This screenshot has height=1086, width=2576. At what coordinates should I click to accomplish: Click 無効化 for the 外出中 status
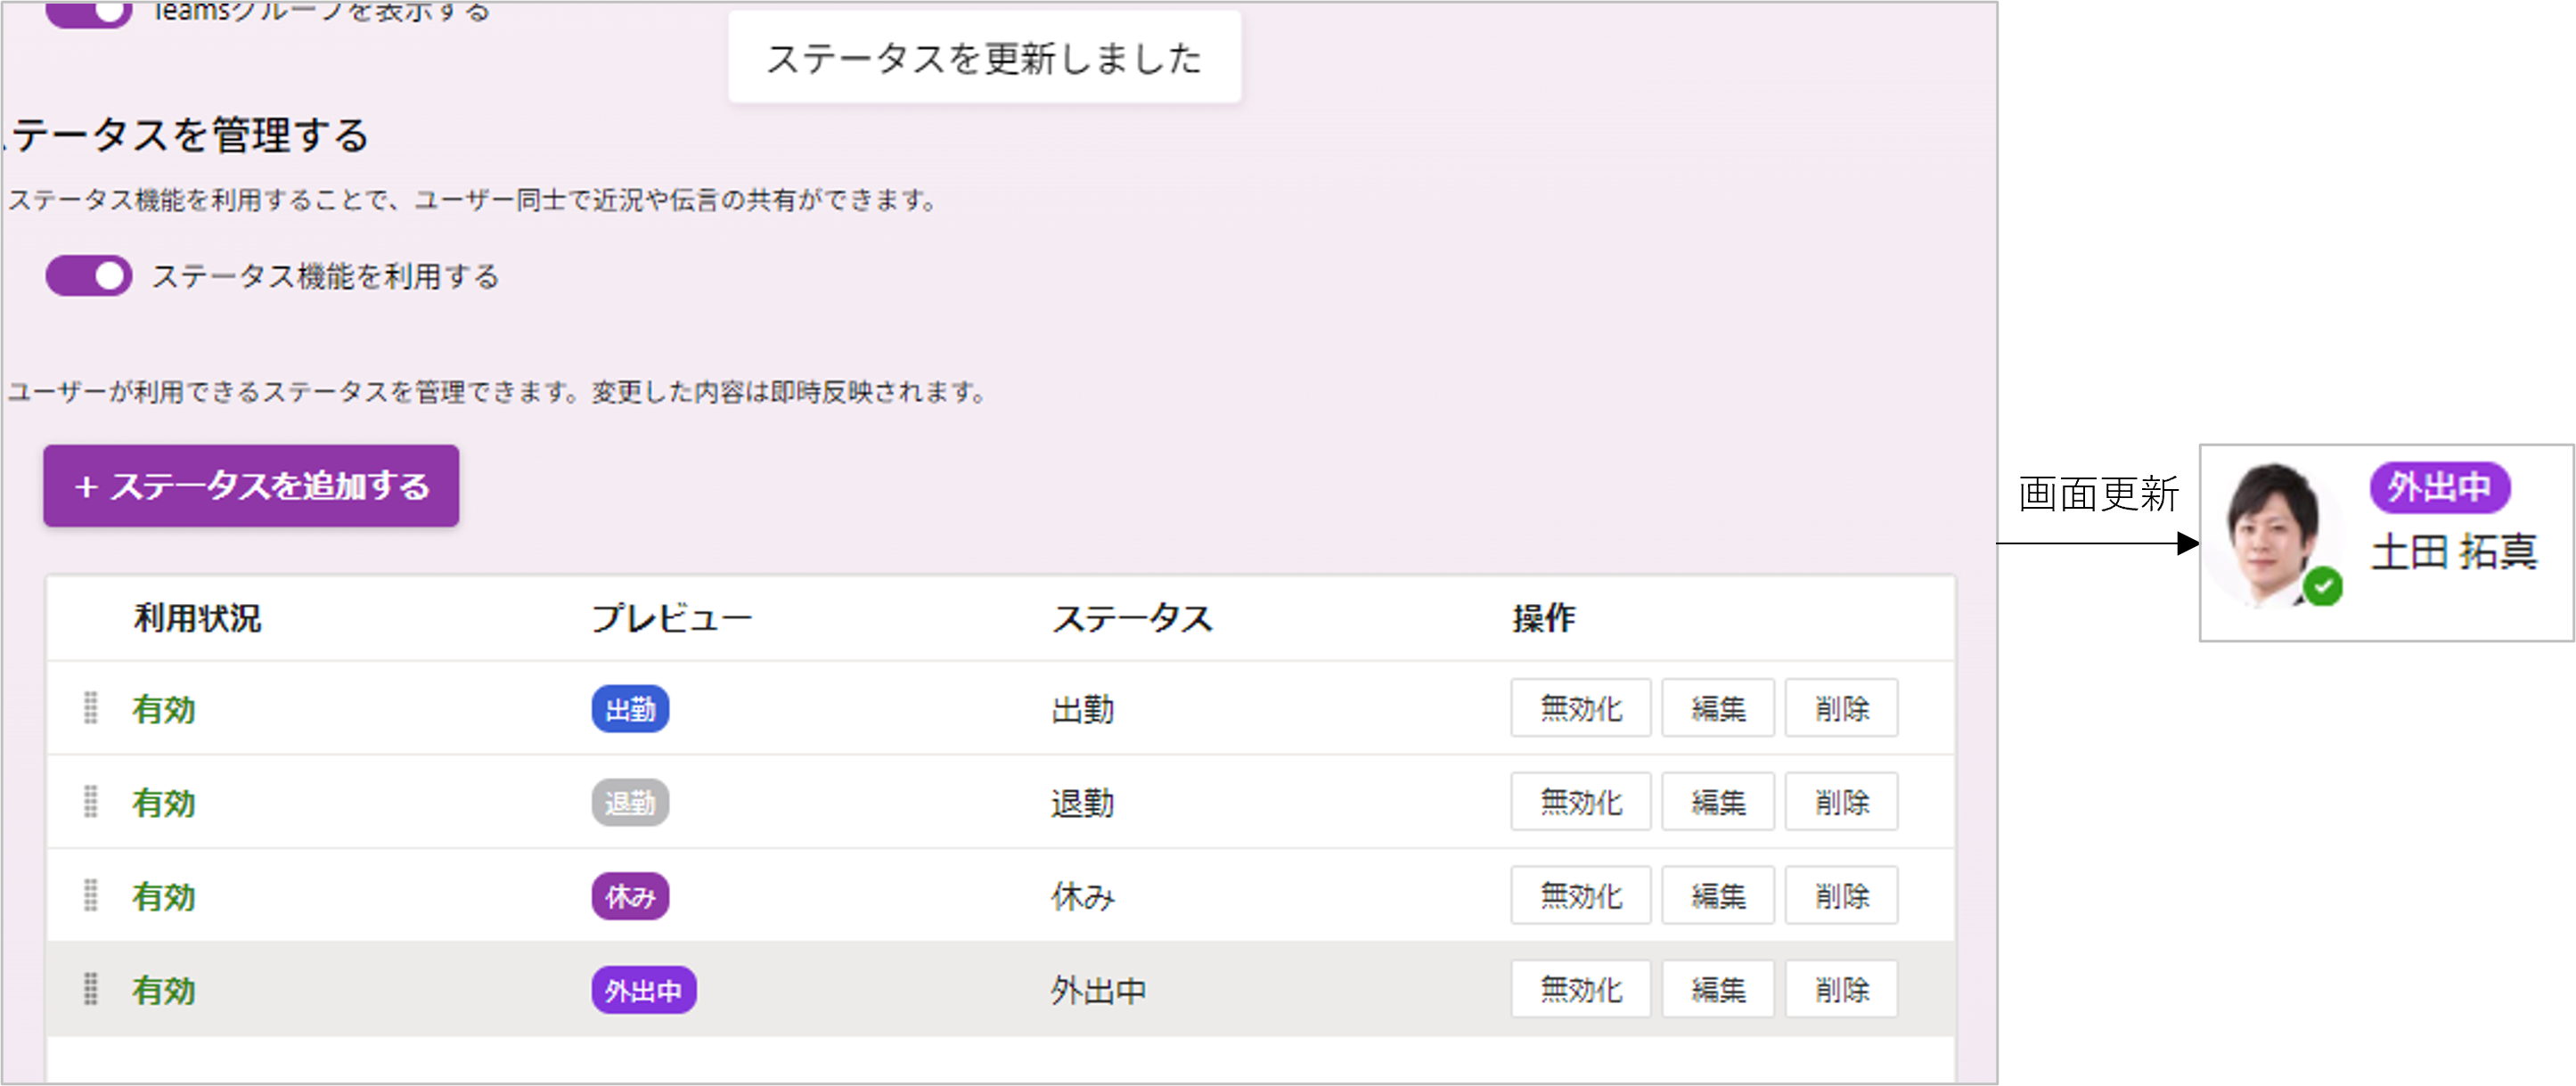(1580, 989)
